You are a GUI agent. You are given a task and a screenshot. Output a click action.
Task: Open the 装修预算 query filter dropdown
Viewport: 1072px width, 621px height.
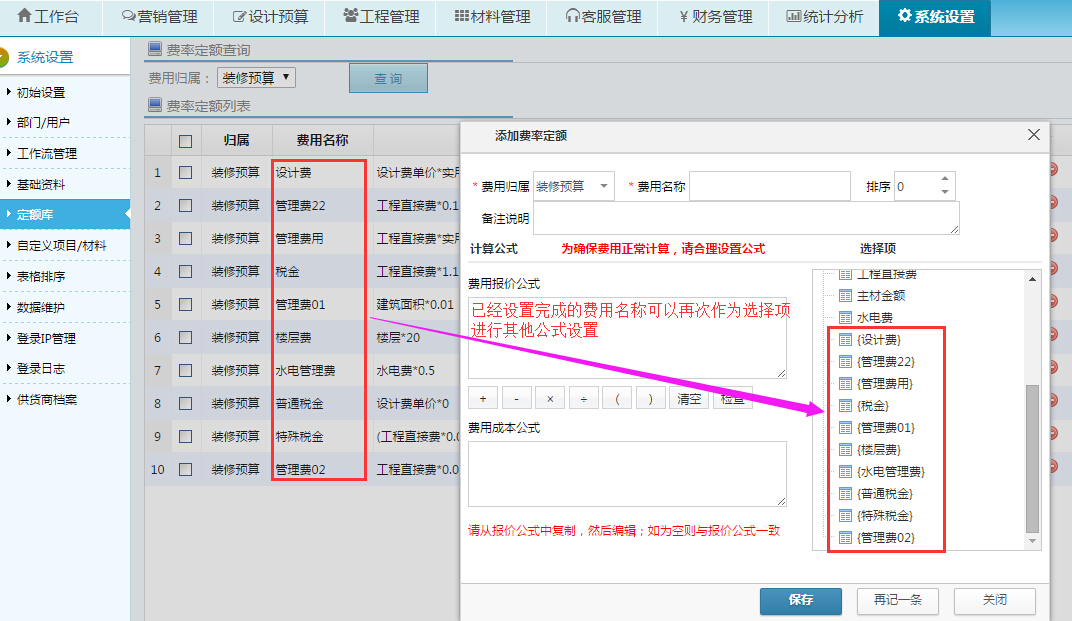[256, 77]
